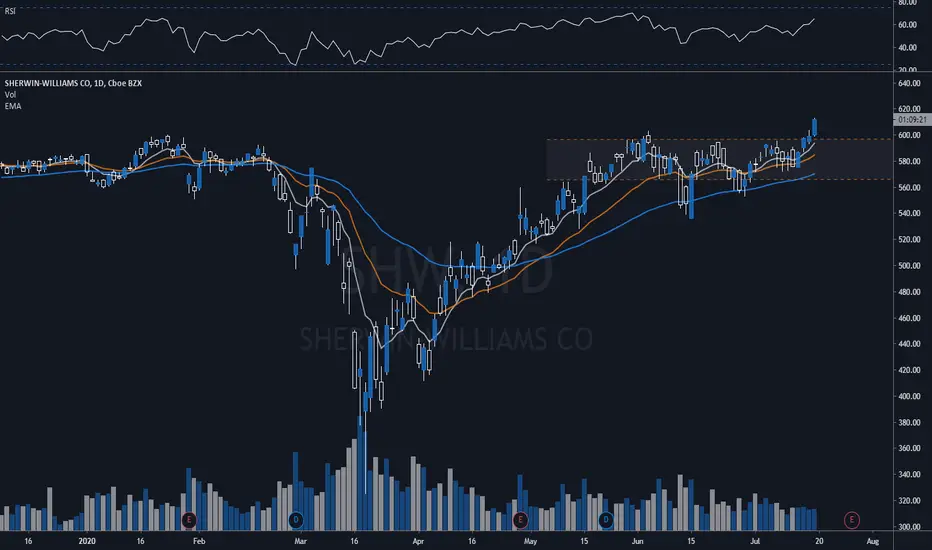Click the 560.00 price axis label
This screenshot has height=550, width=932.
909,187
